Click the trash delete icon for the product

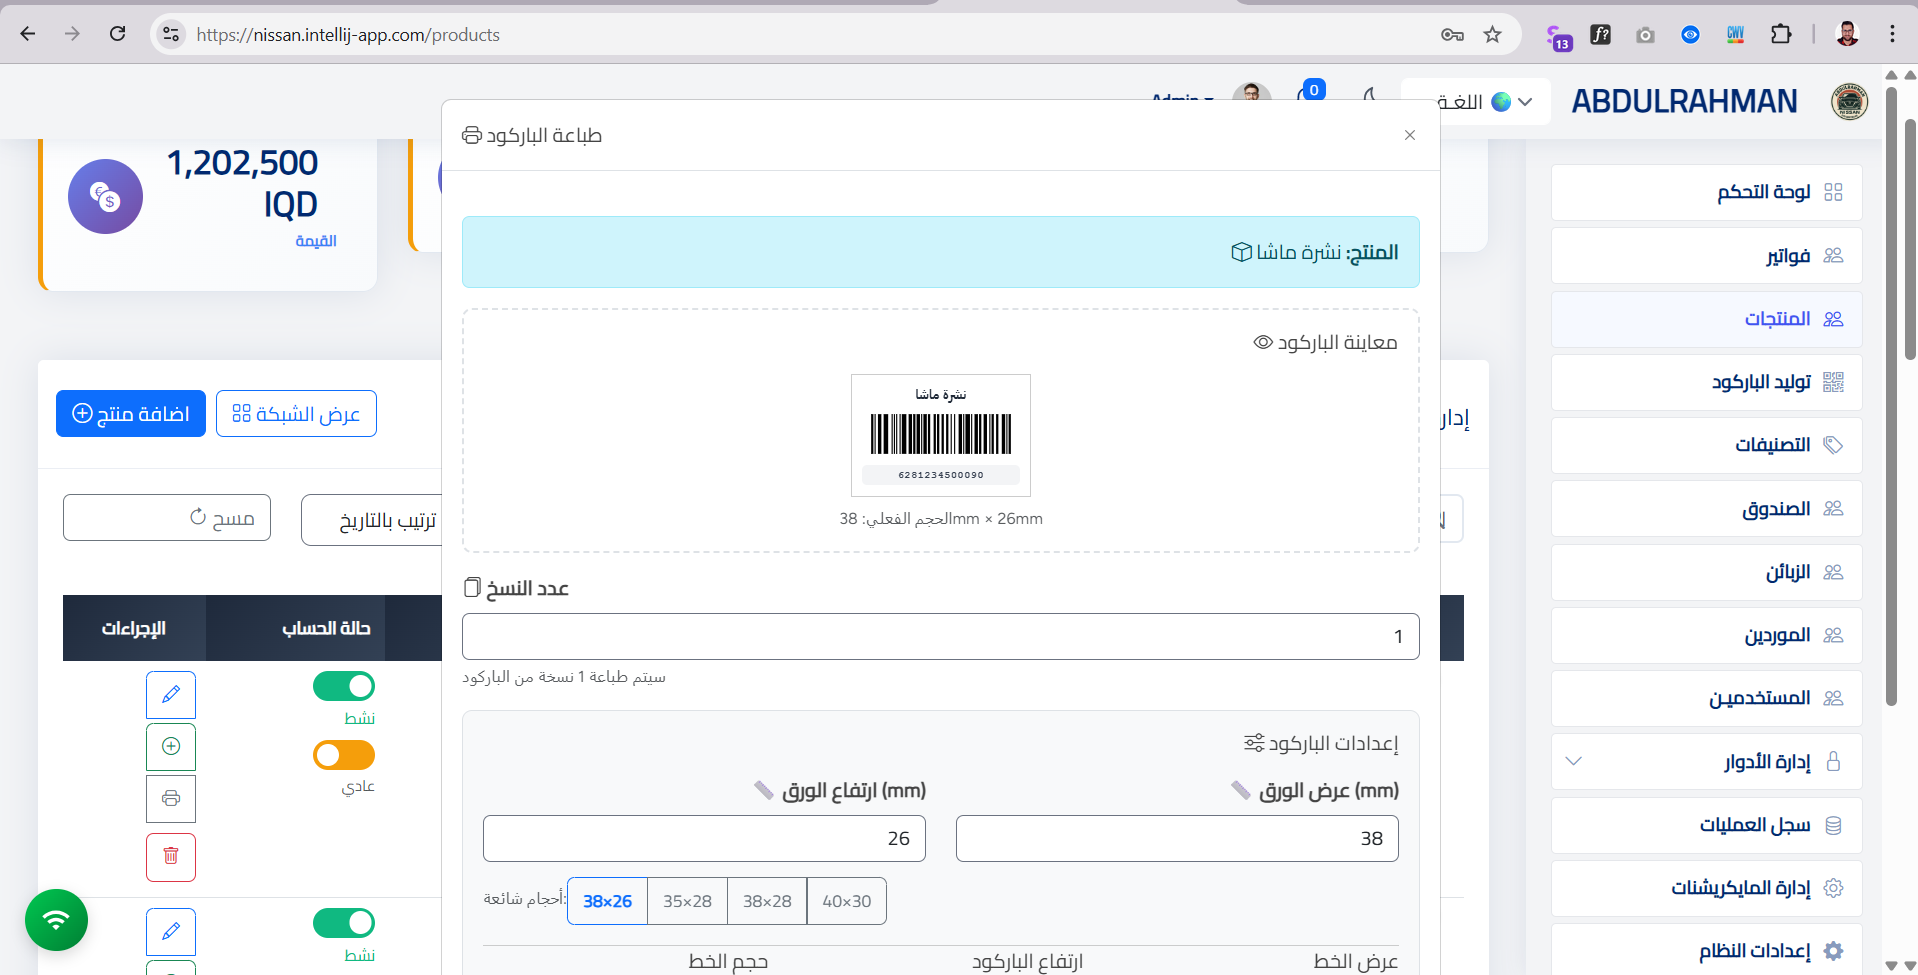coord(170,857)
